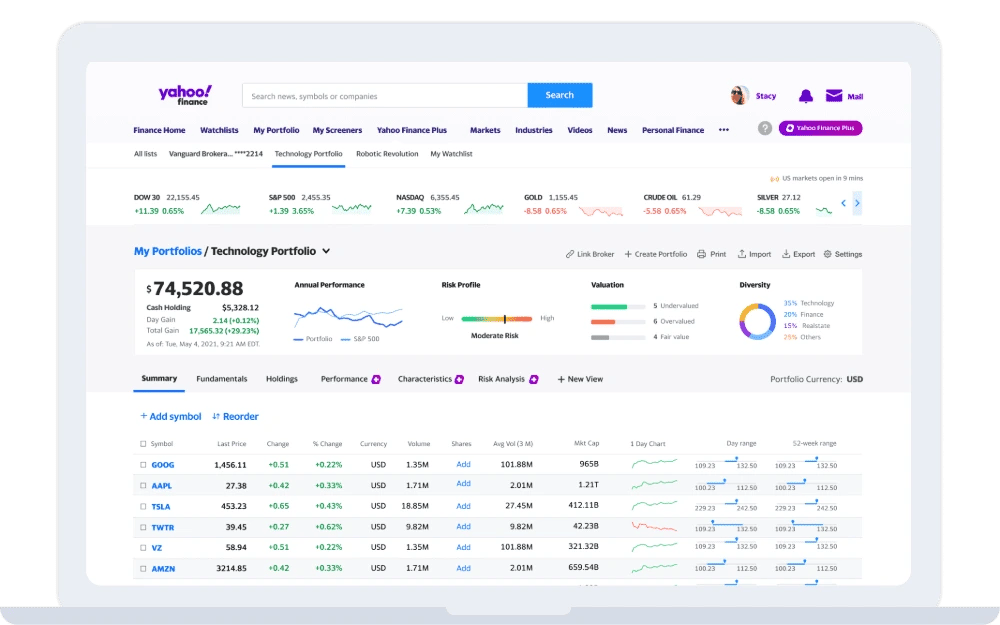
Task: Switch to the Holdings tab
Action: tap(282, 379)
